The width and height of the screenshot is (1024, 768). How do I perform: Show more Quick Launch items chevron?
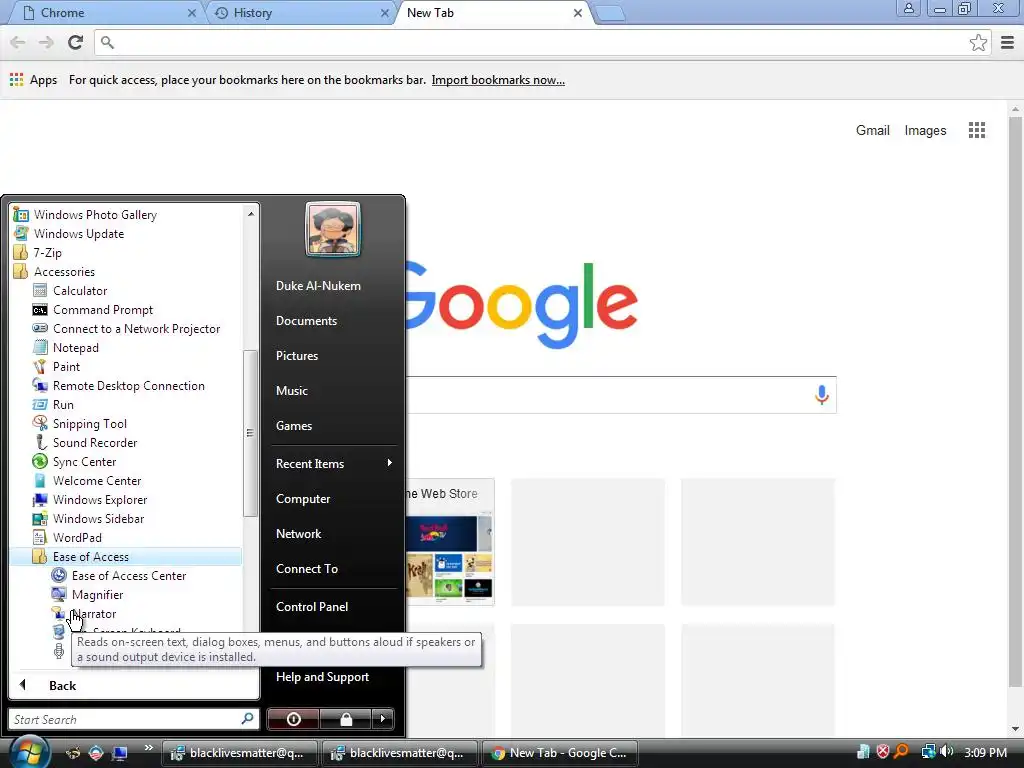click(x=149, y=747)
